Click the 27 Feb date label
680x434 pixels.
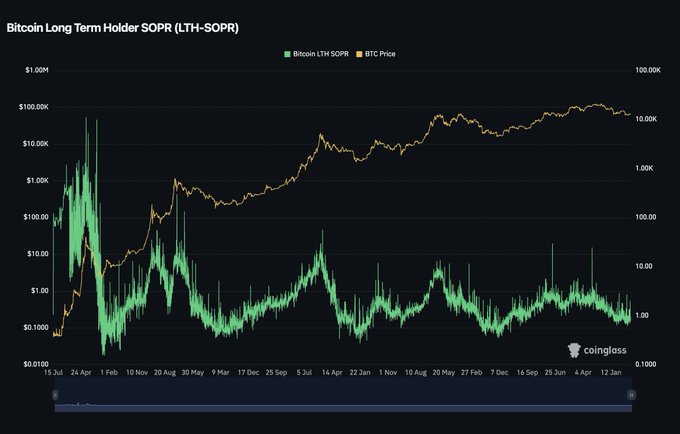tap(471, 372)
